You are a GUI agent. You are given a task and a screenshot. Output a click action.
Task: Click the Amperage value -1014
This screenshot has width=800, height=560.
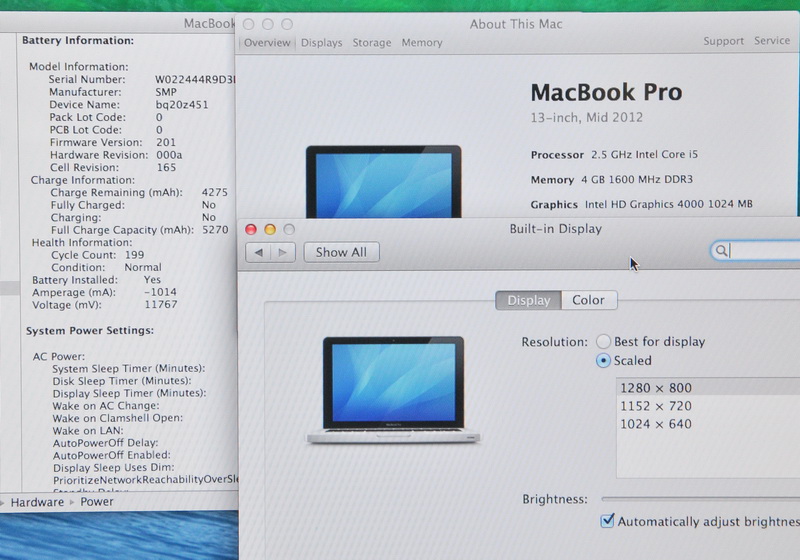(160, 292)
